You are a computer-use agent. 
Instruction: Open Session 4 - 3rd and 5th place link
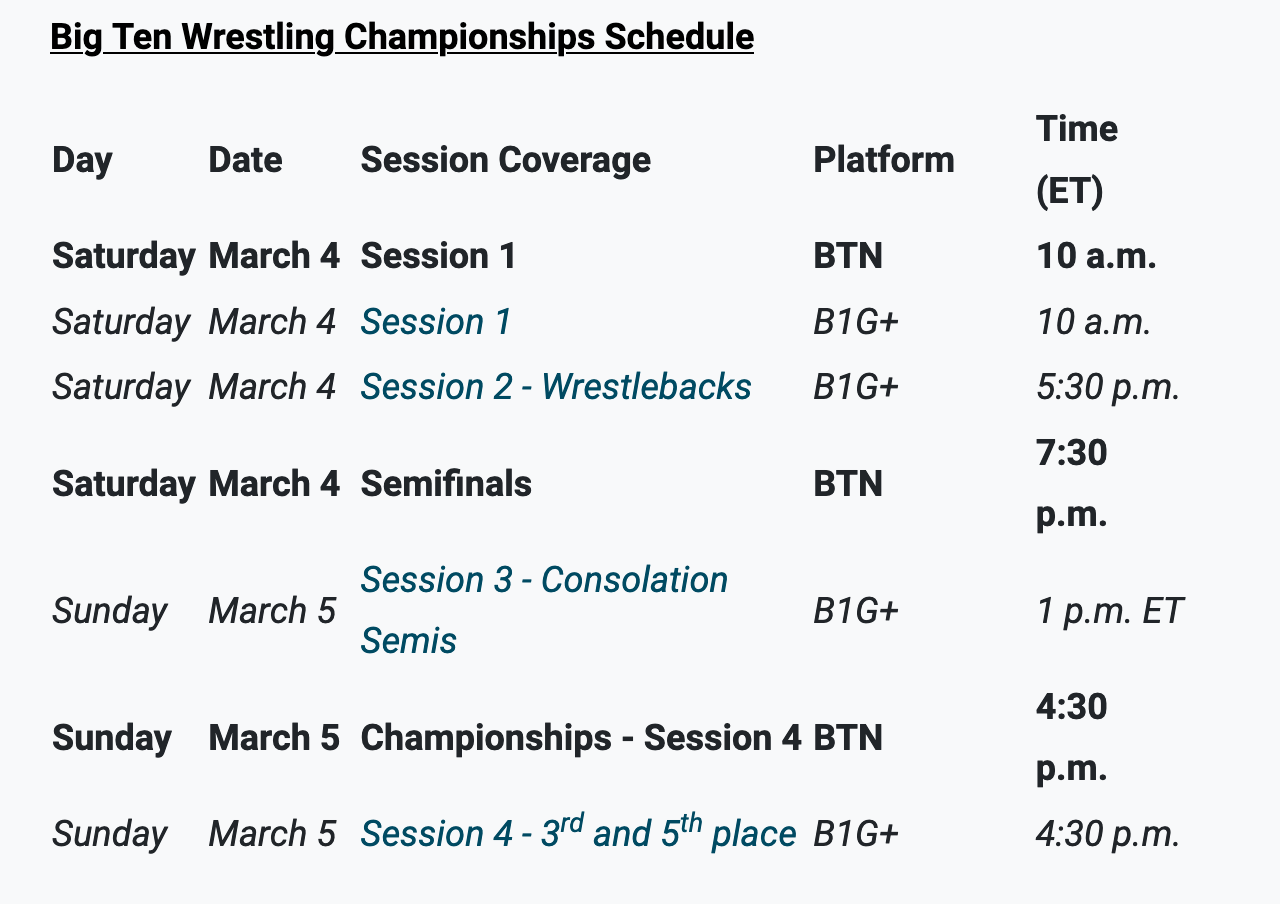click(x=578, y=834)
